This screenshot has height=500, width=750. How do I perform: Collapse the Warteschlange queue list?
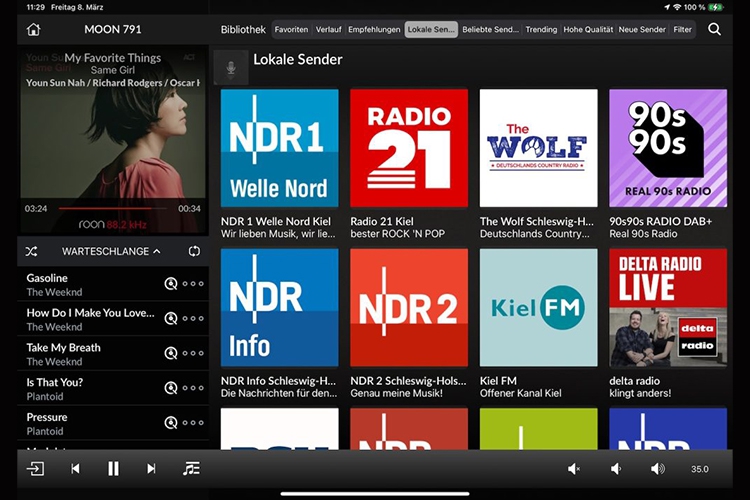[x=111, y=251]
